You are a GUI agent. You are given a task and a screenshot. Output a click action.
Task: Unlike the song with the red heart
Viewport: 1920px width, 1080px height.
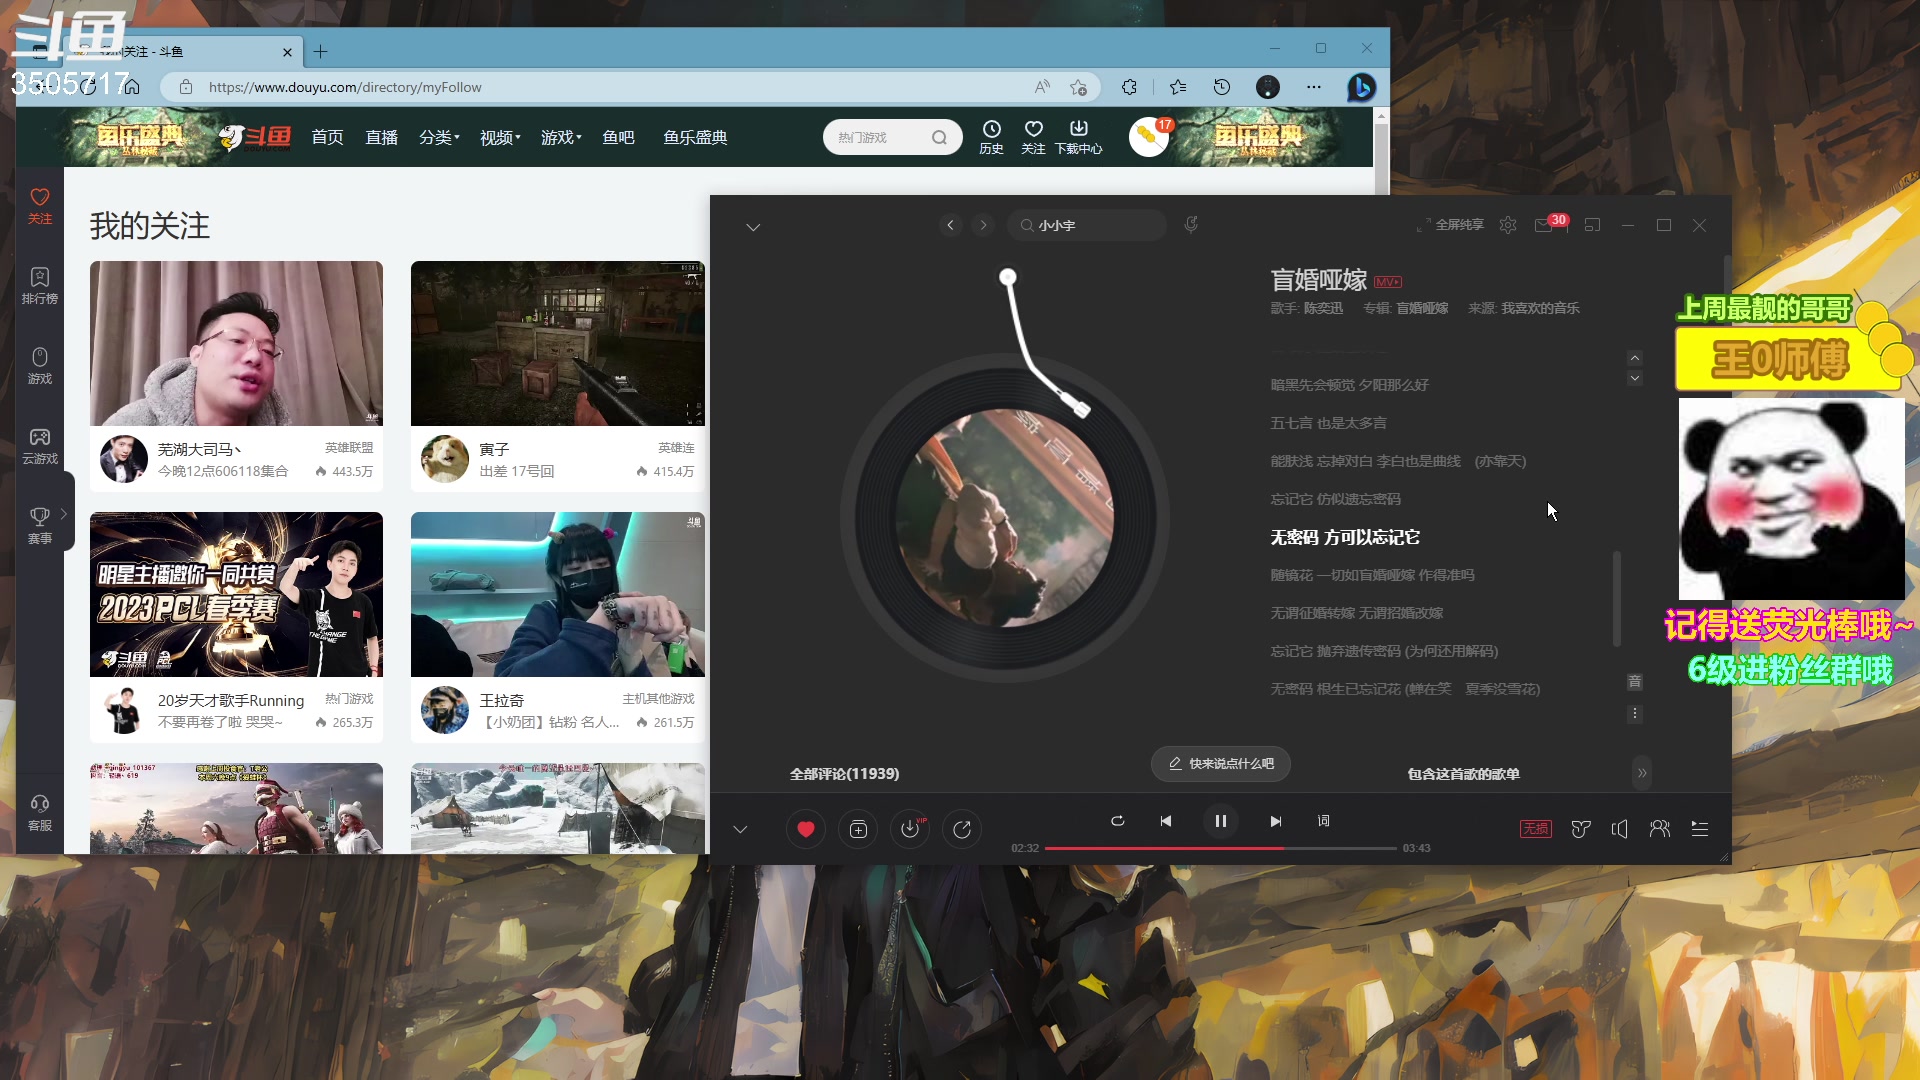[805, 829]
